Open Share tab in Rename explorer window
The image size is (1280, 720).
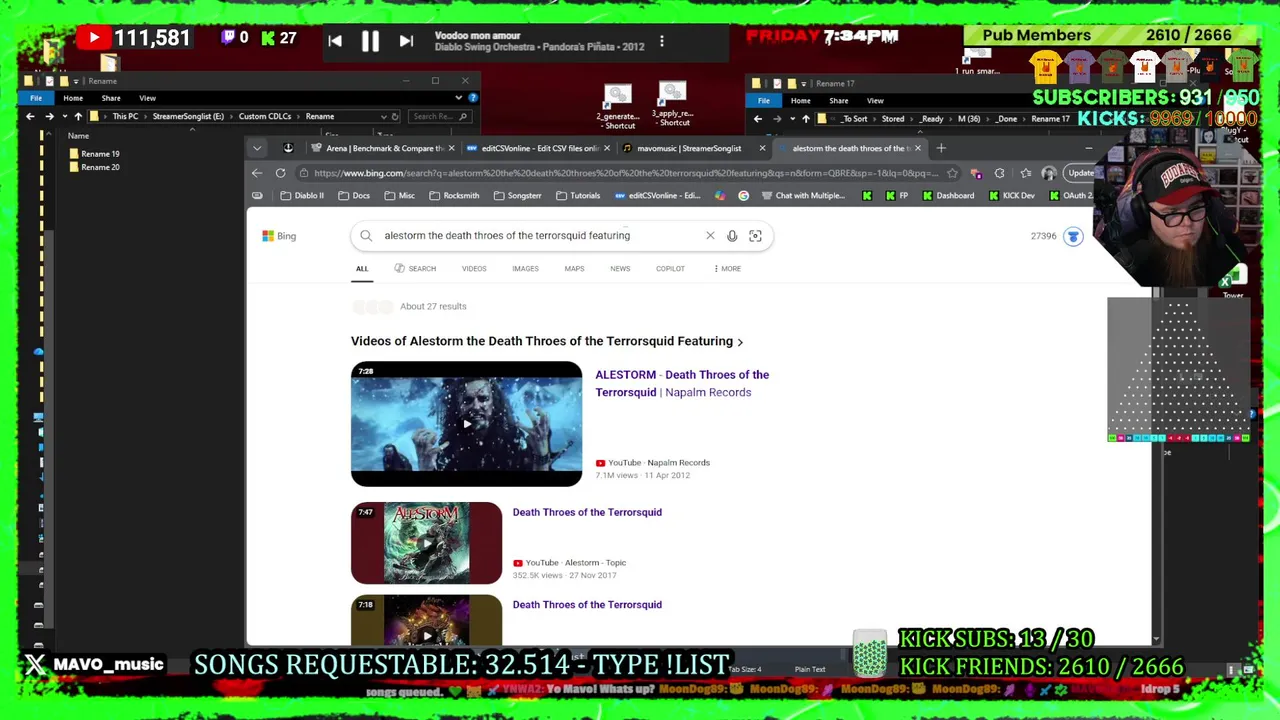pos(111,98)
